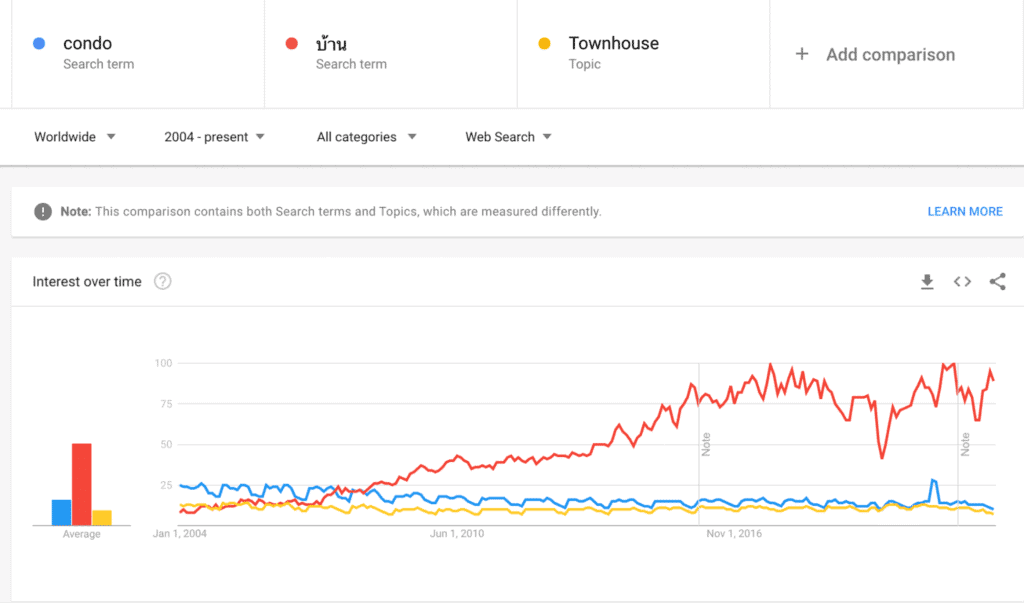Download the Interest over time data as CSV
This screenshot has height=603, width=1024.
[x=927, y=281]
